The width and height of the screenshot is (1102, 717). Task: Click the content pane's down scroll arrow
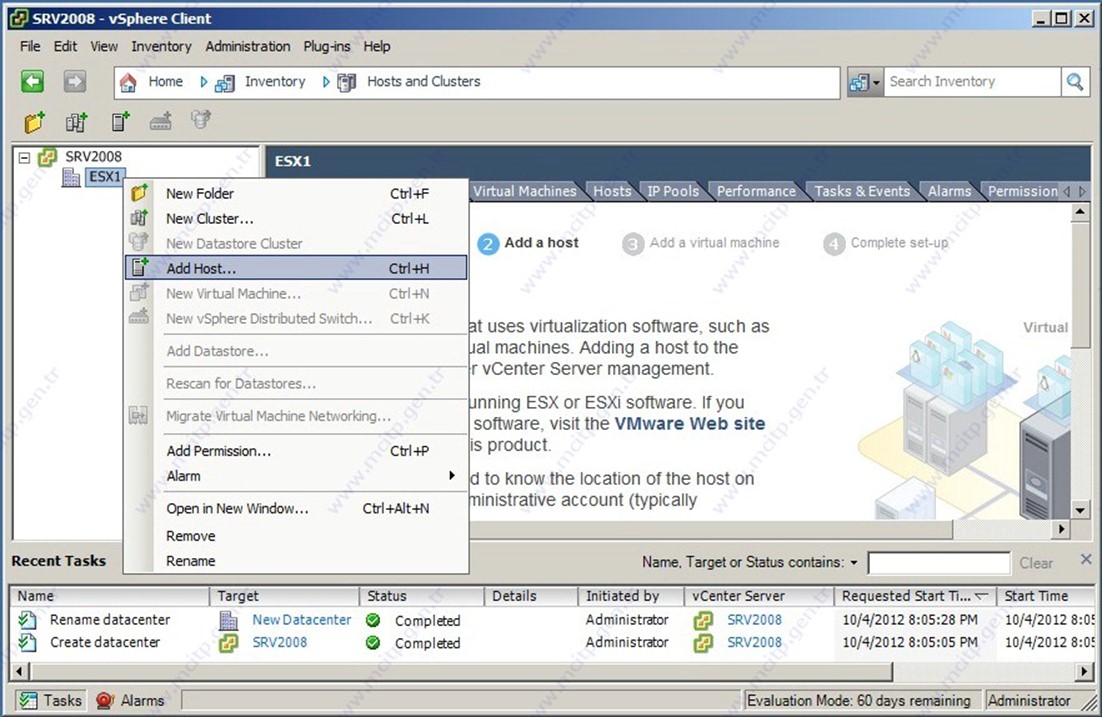1081,510
